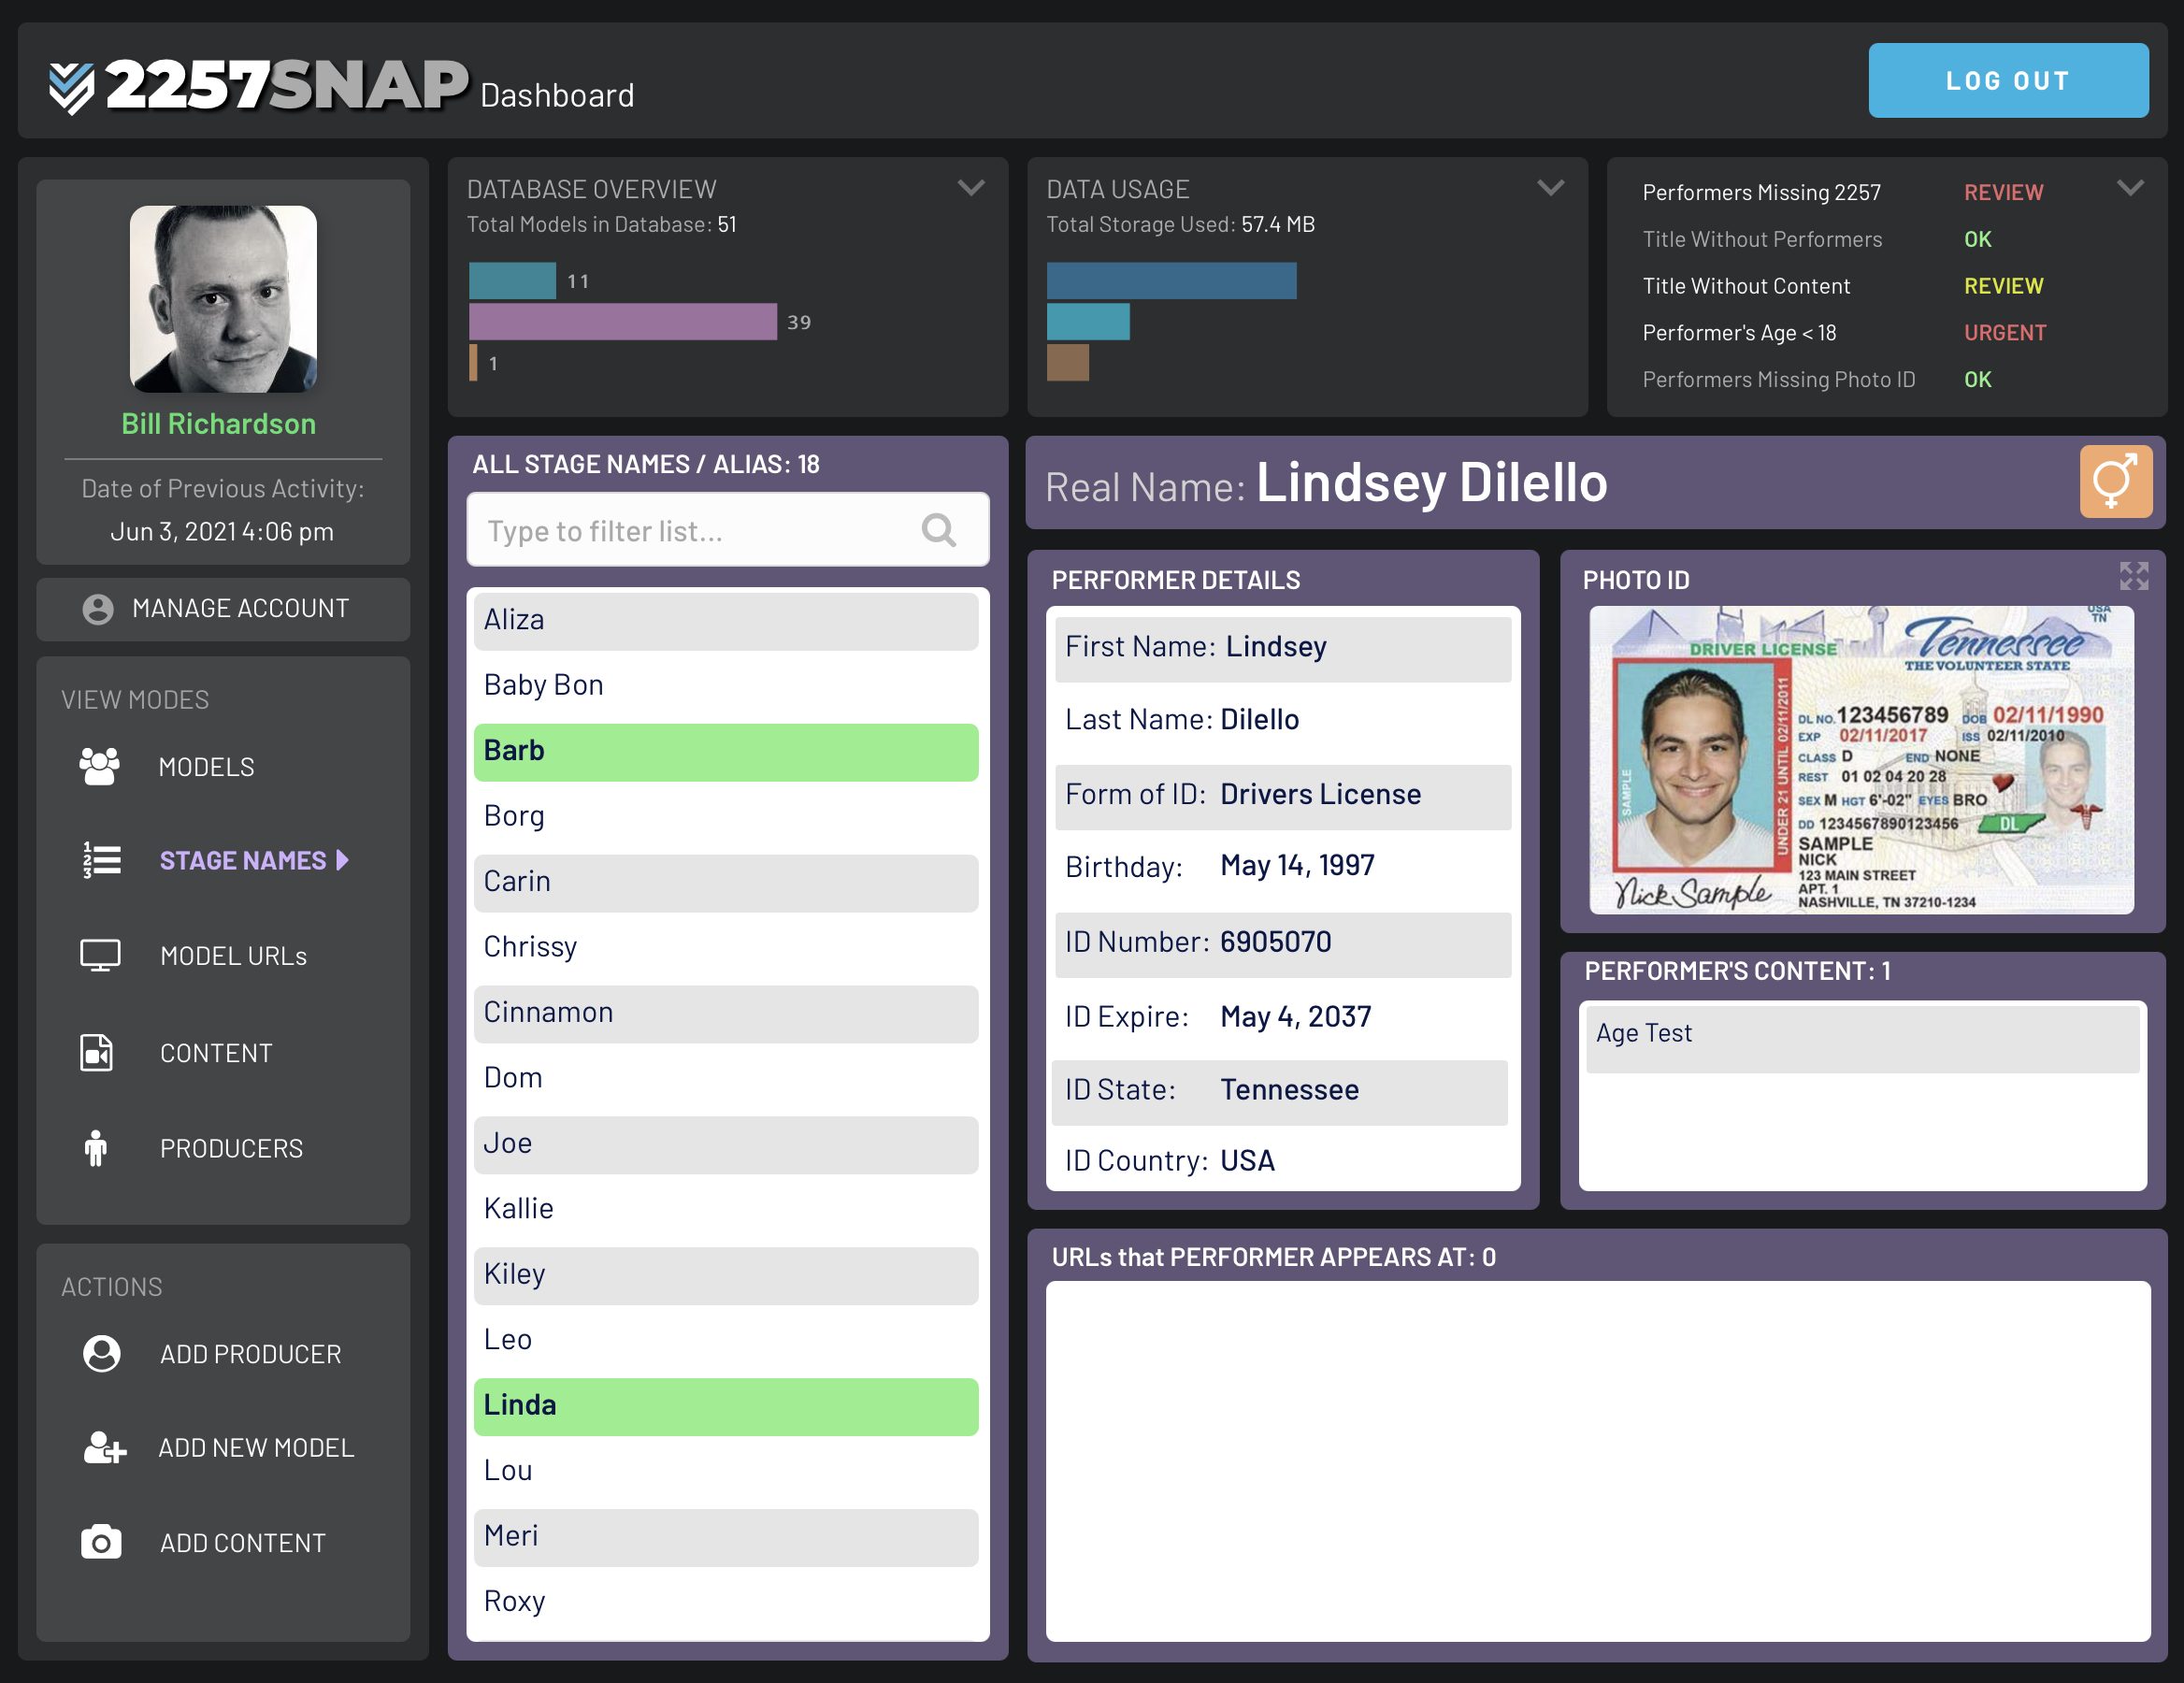2184x1683 pixels.
Task: Click the Add New Model icon
Action: pos(104,1447)
